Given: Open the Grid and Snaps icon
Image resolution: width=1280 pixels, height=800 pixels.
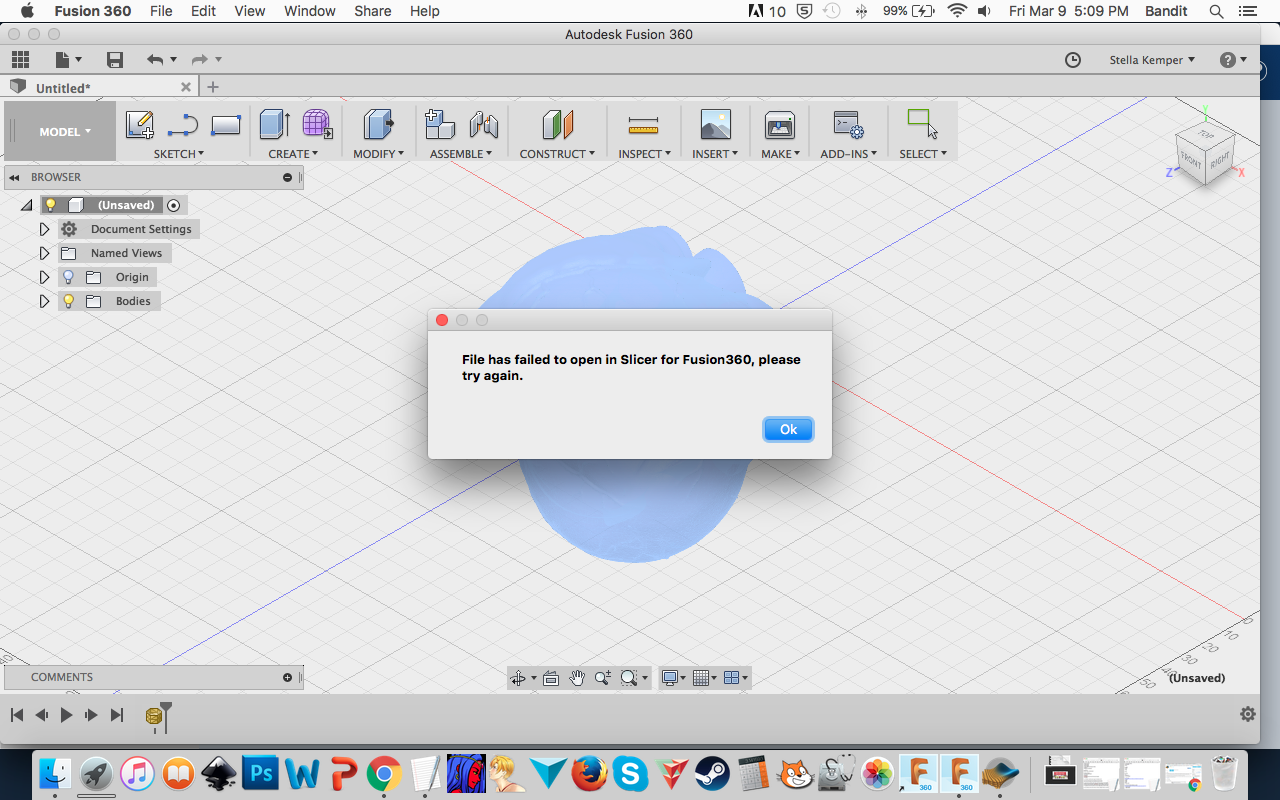Looking at the screenshot, I should tap(700, 678).
